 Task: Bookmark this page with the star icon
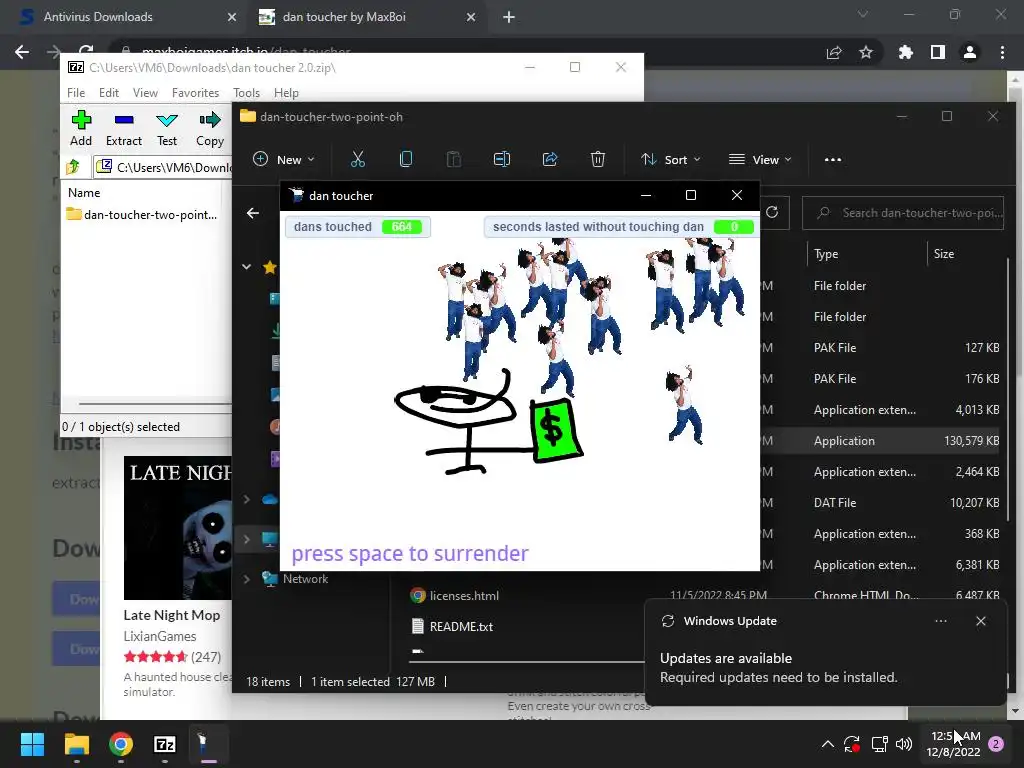pyautogui.click(x=866, y=52)
